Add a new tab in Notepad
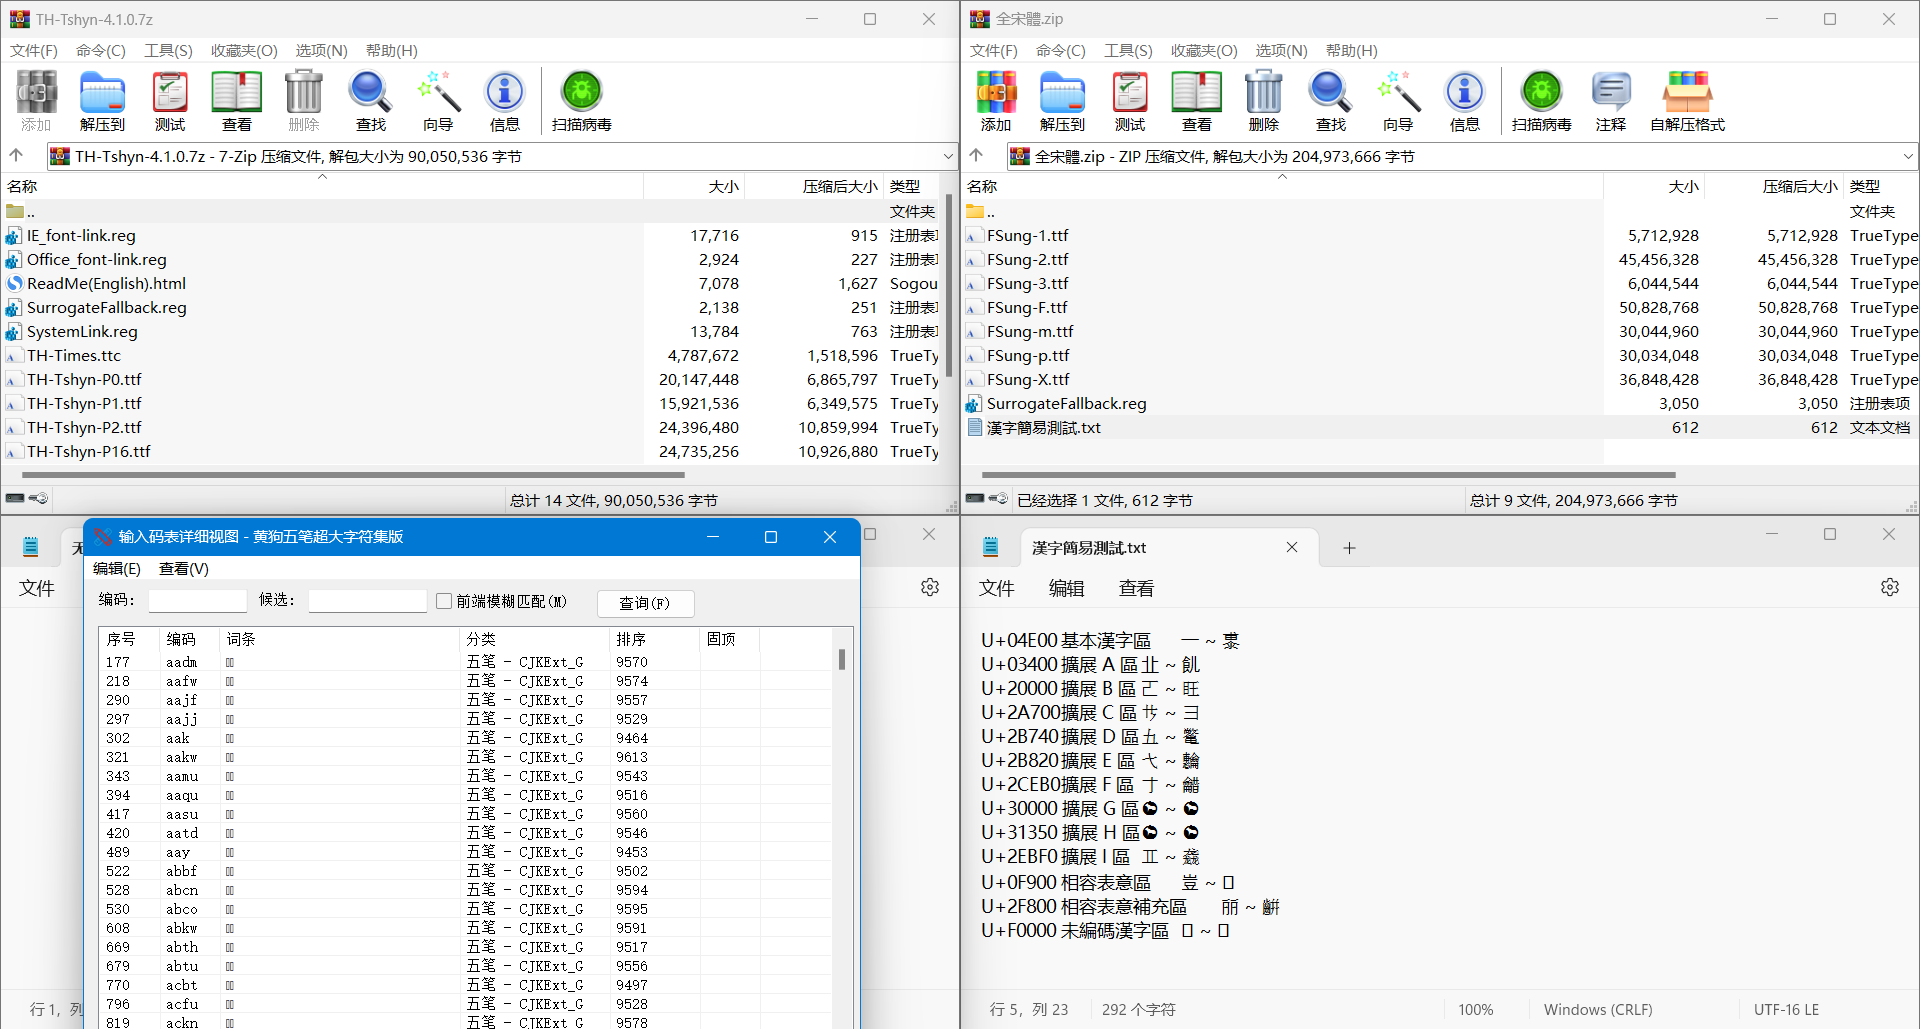Viewport: 1920px width, 1029px height. (1349, 548)
